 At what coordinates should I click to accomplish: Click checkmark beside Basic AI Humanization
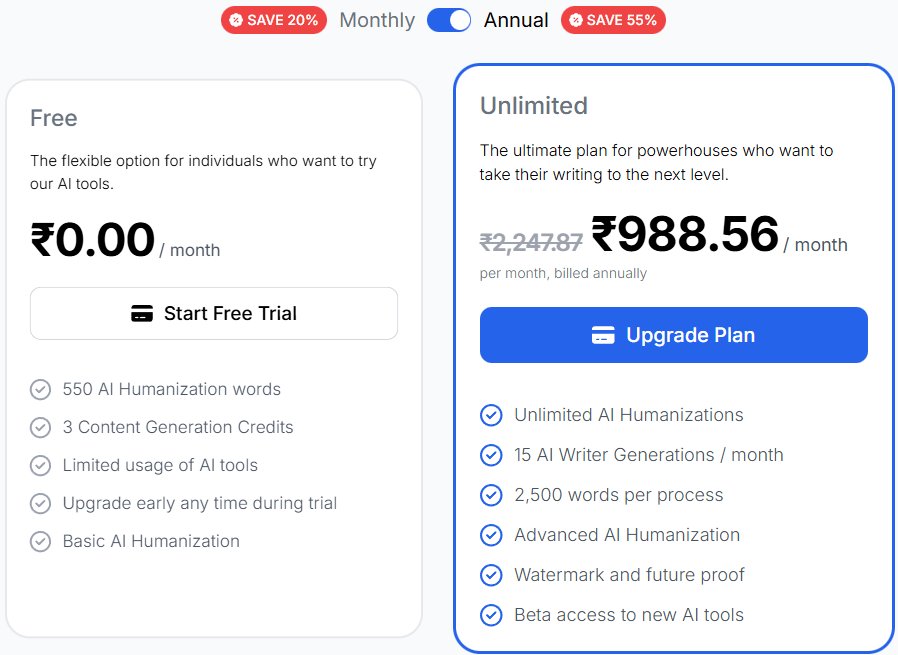pos(41,542)
